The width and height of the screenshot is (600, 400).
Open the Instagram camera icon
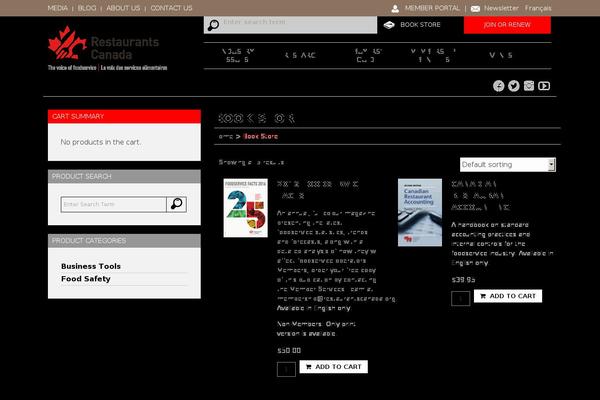point(529,86)
